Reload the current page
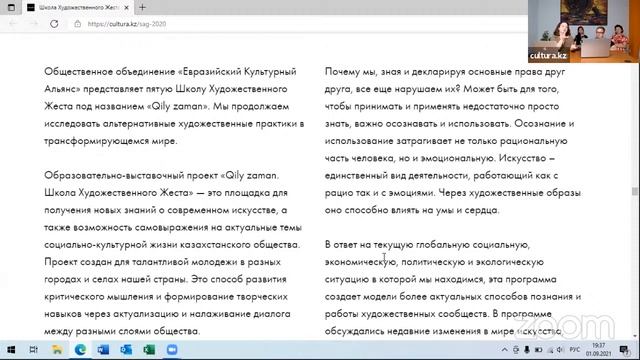 point(54,24)
